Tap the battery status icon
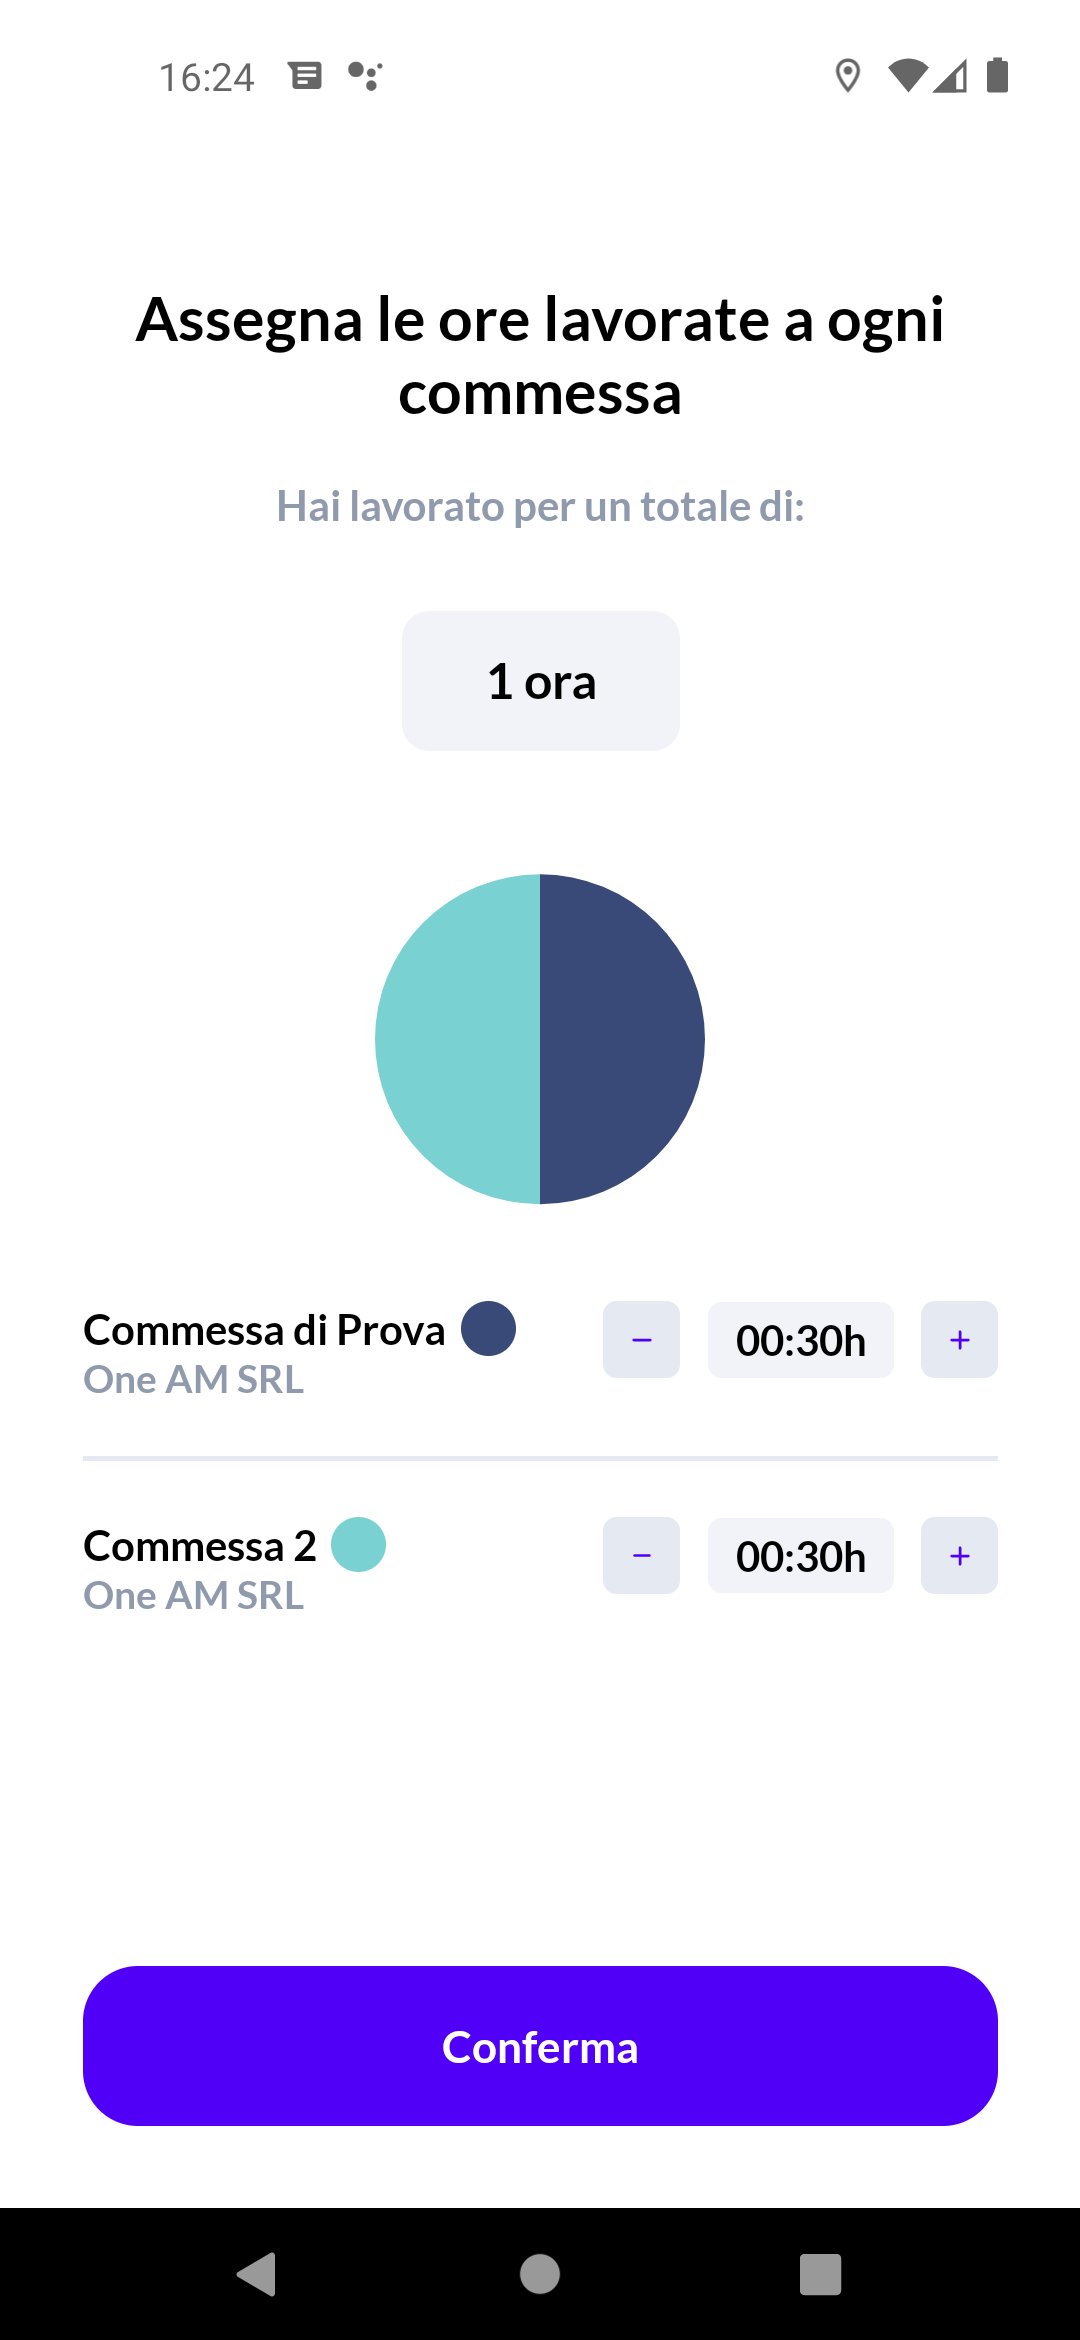The height and width of the screenshot is (2340, 1080). (x=997, y=75)
